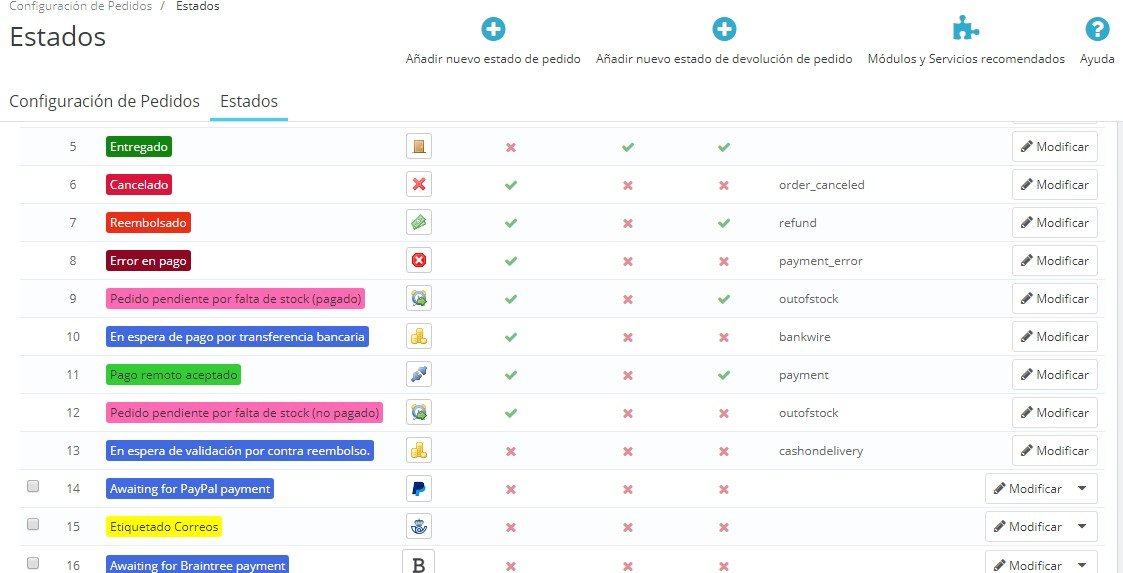The image size is (1123, 573).
Task: Click Modificar for Etiquetado Correos row
Action: coord(1028,526)
